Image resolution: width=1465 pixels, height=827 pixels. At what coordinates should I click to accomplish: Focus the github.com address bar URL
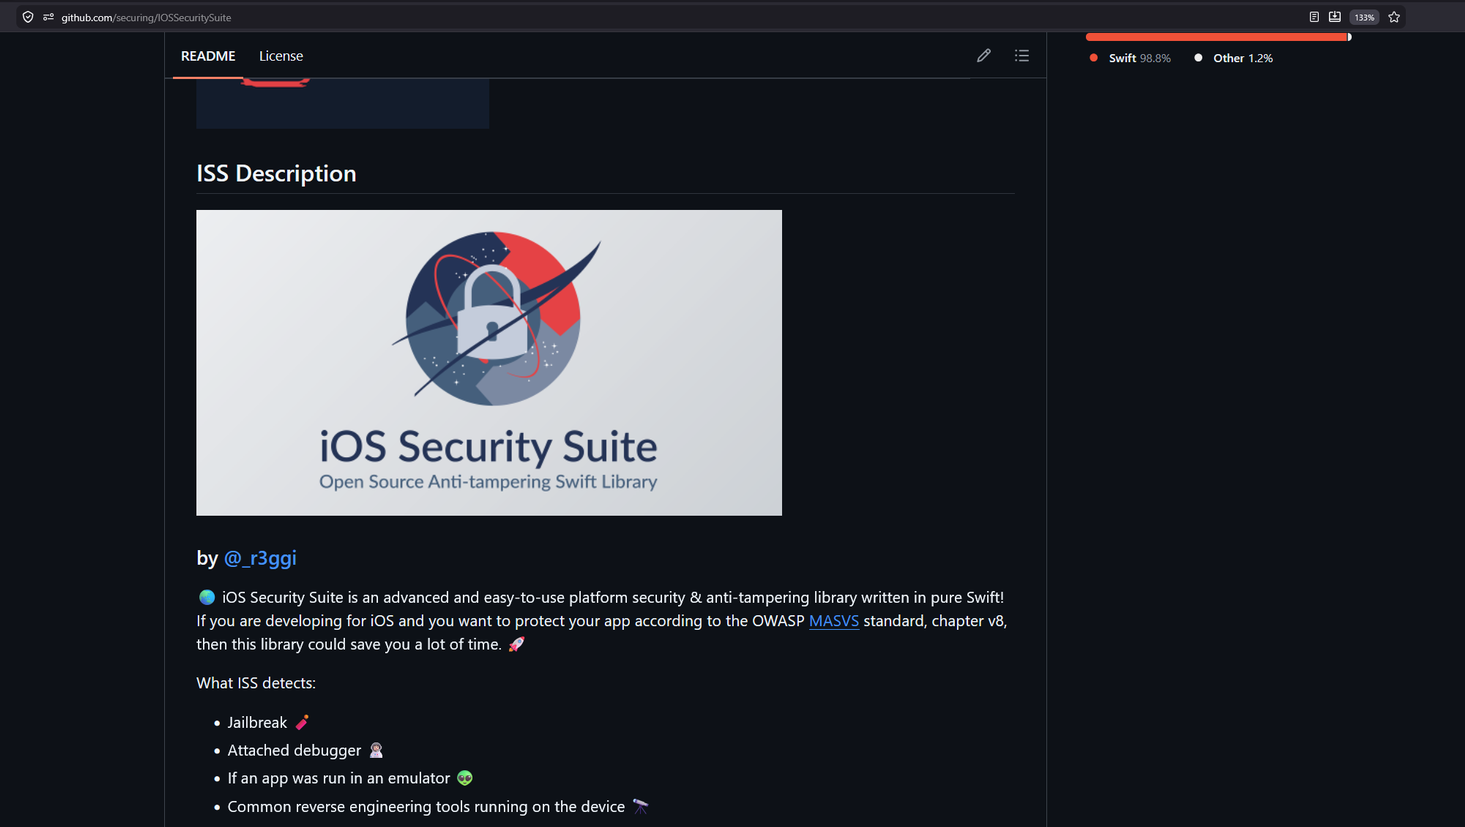pos(146,17)
